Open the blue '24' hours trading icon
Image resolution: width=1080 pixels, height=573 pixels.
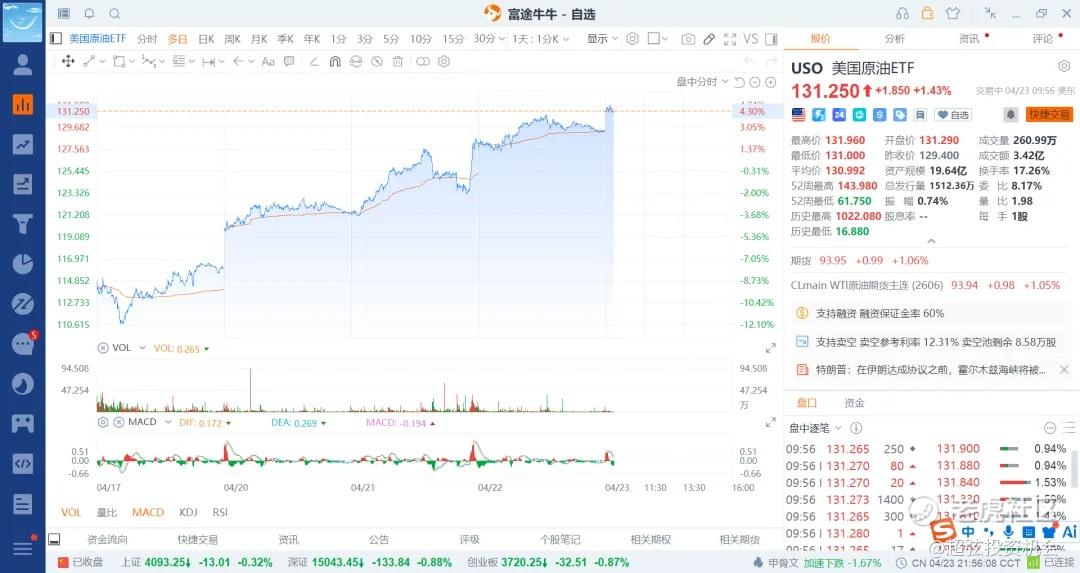[839, 115]
